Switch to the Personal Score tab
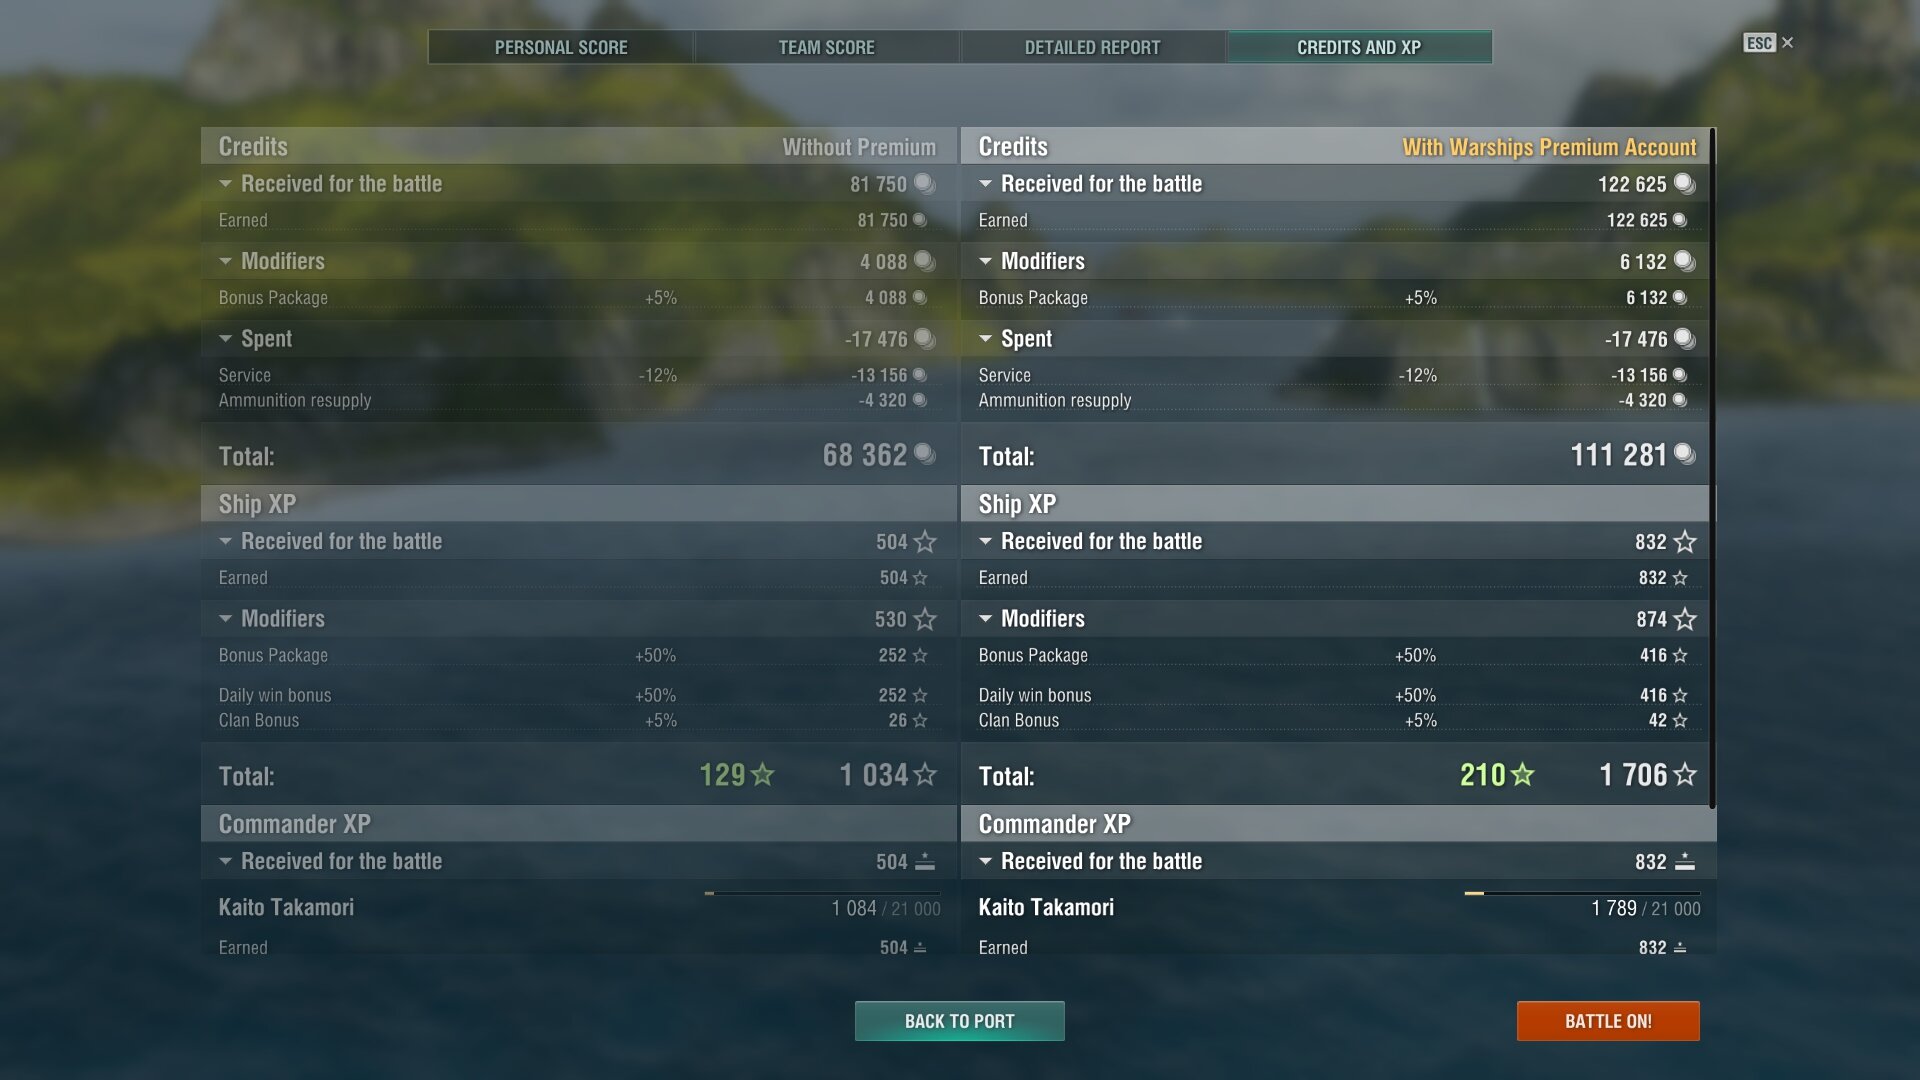Viewport: 1920px width, 1080px height. point(561,47)
